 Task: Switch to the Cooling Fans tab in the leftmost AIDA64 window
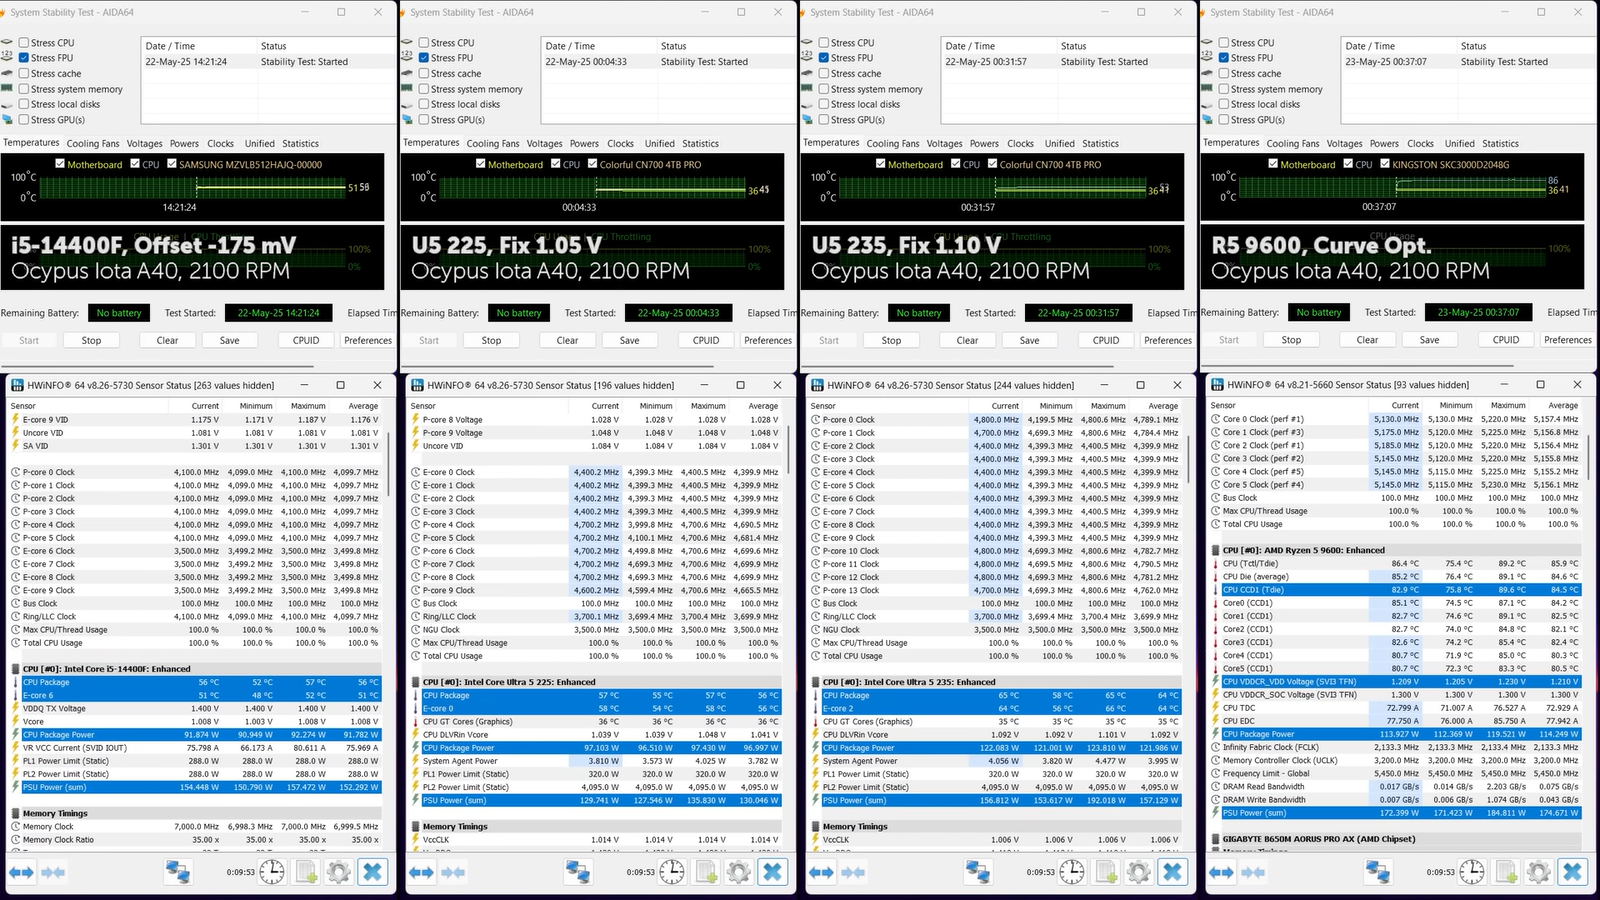(x=93, y=144)
